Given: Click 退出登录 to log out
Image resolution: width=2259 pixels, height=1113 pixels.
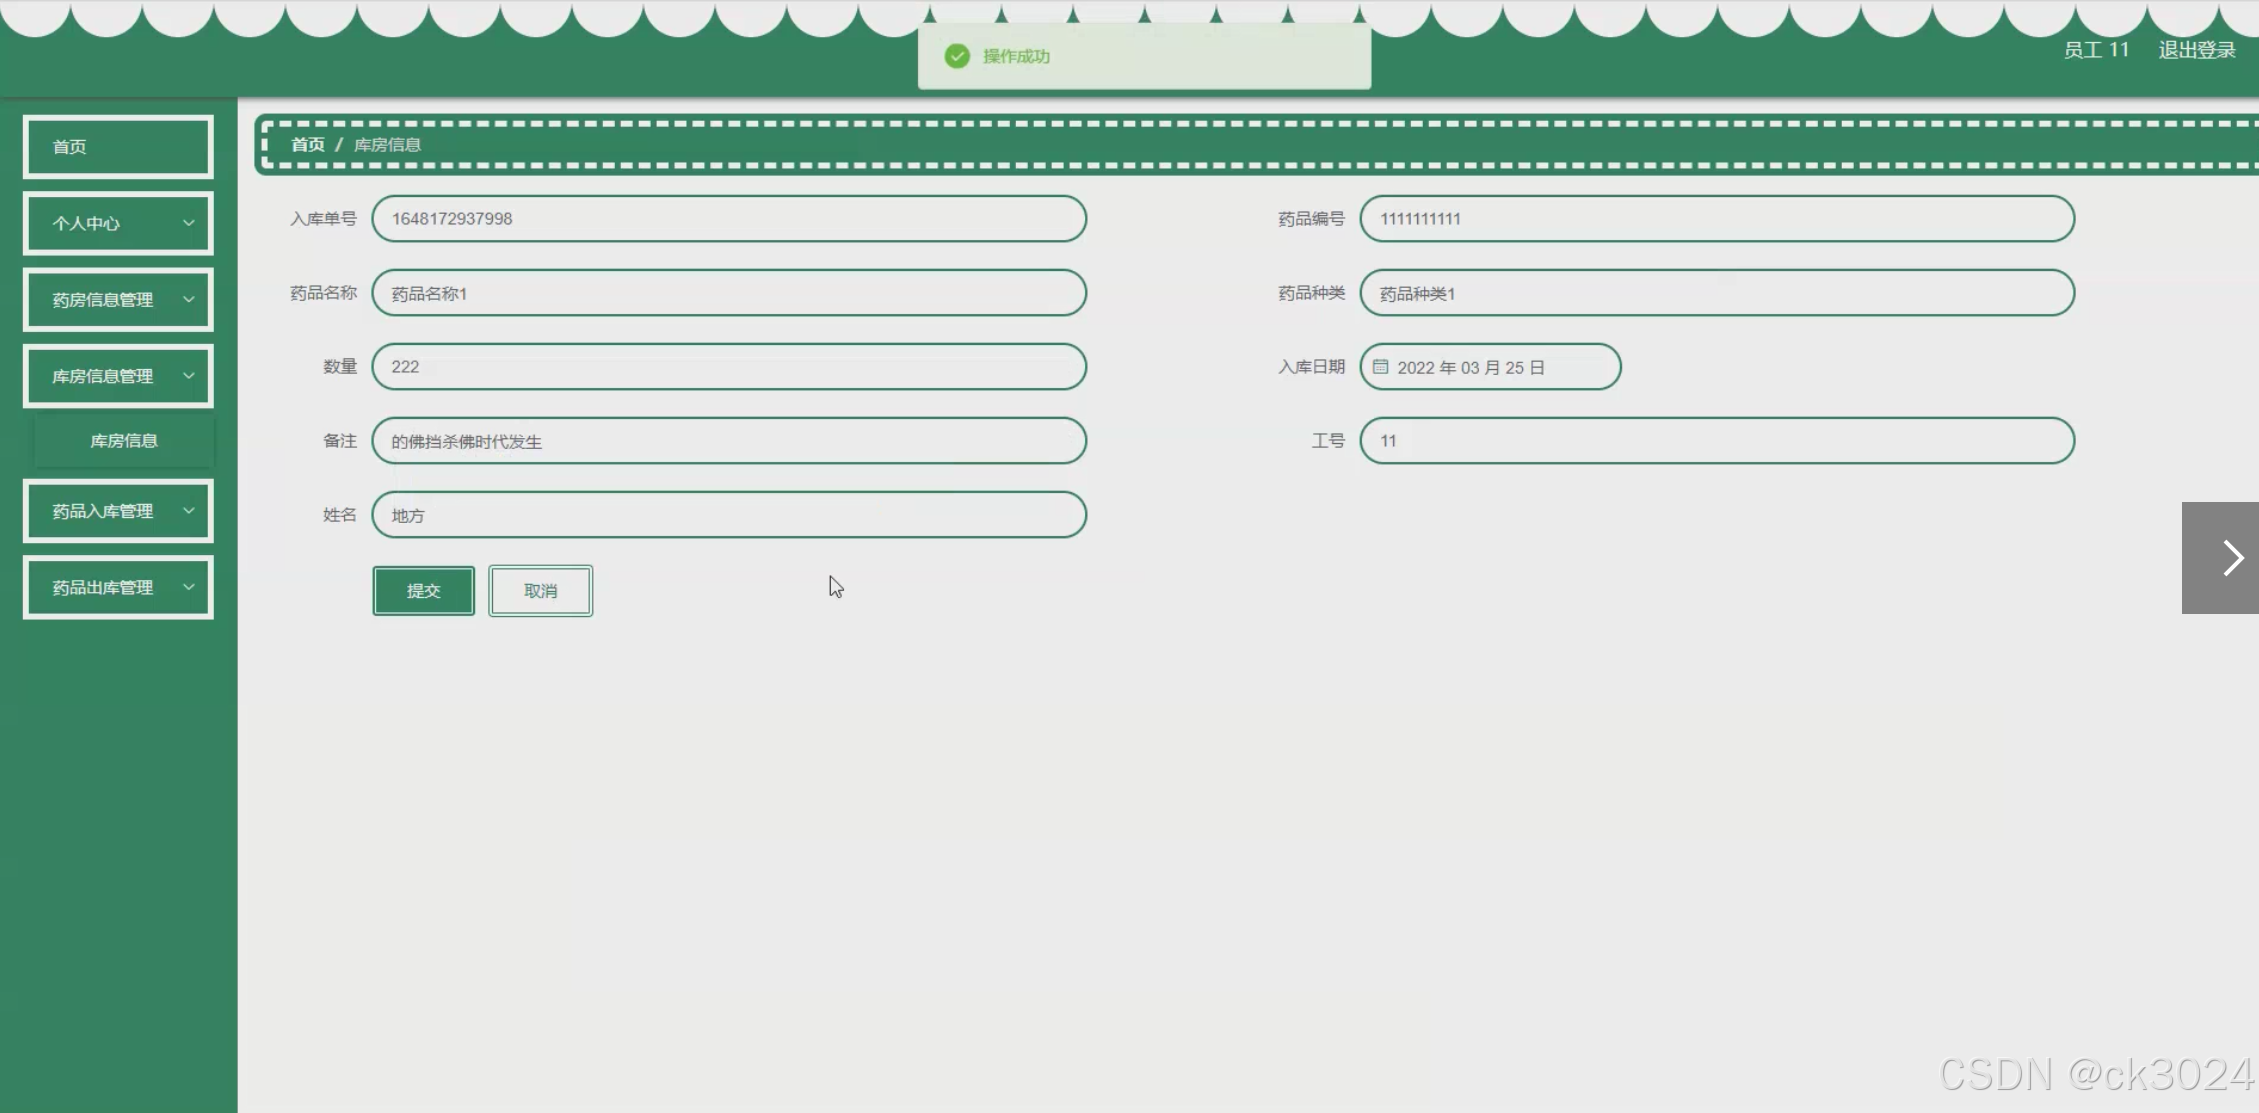Looking at the screenshot, I should click(2196, 50).
